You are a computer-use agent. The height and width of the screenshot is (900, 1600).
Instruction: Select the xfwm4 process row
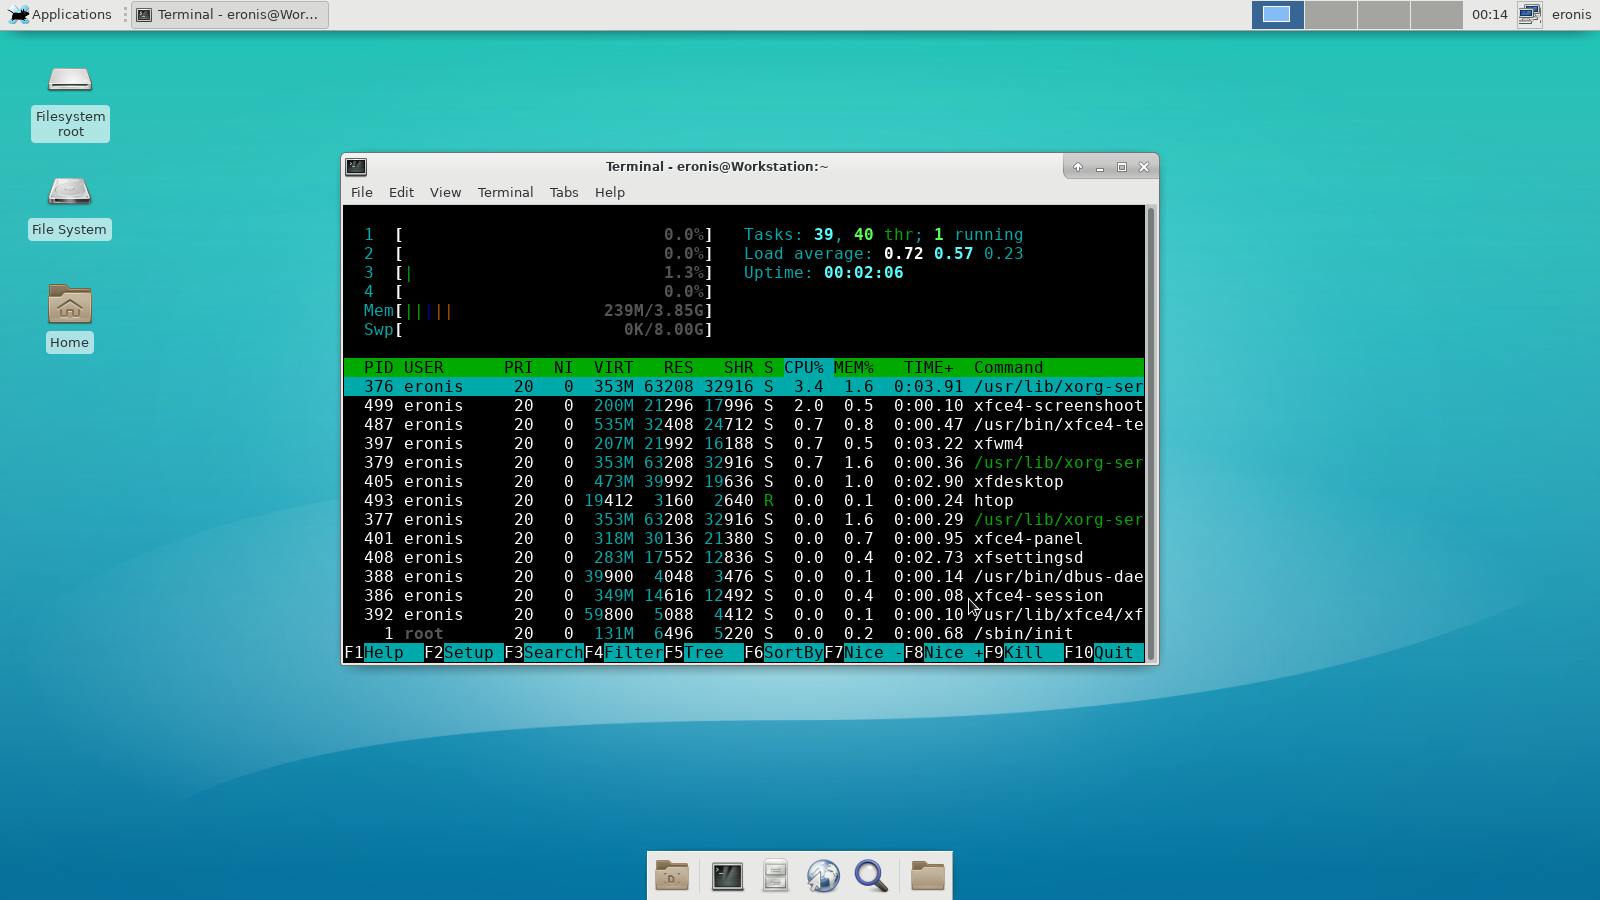point(744,443)
